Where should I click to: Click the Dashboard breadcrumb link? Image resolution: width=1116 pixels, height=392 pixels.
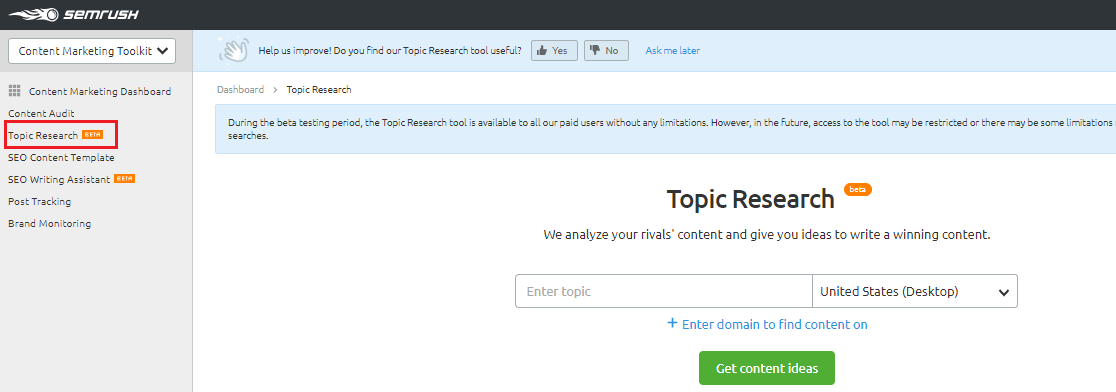(241, 90)
